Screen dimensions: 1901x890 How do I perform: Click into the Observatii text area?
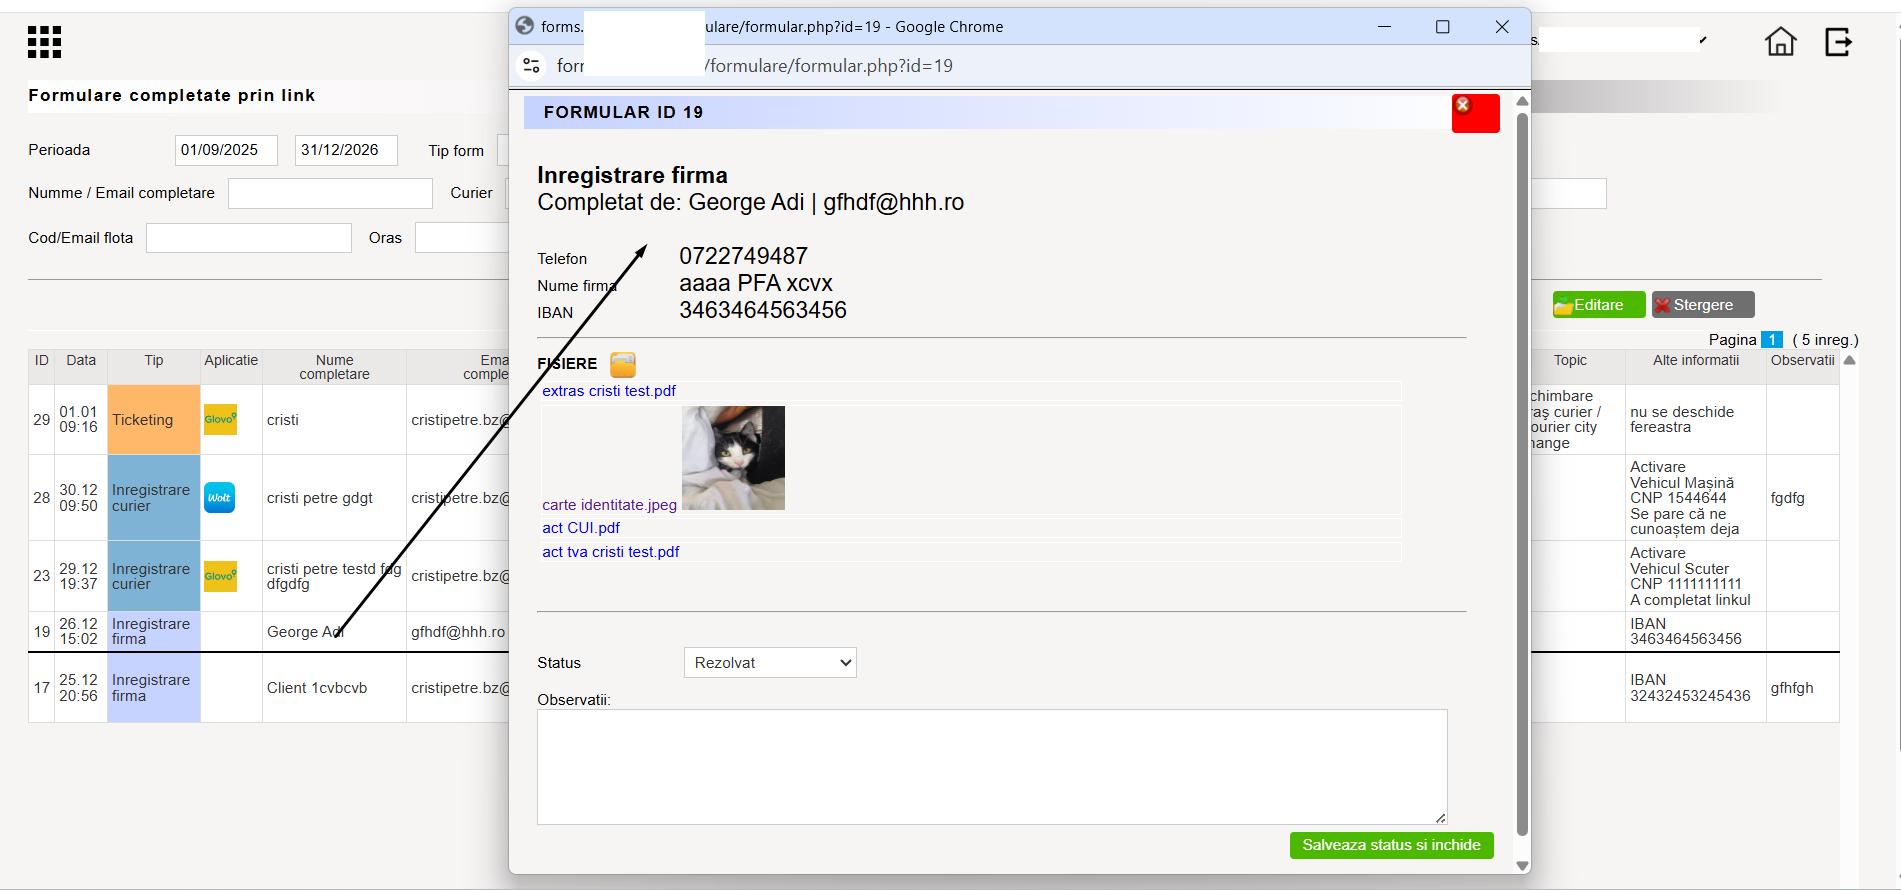tap(992, 767)
